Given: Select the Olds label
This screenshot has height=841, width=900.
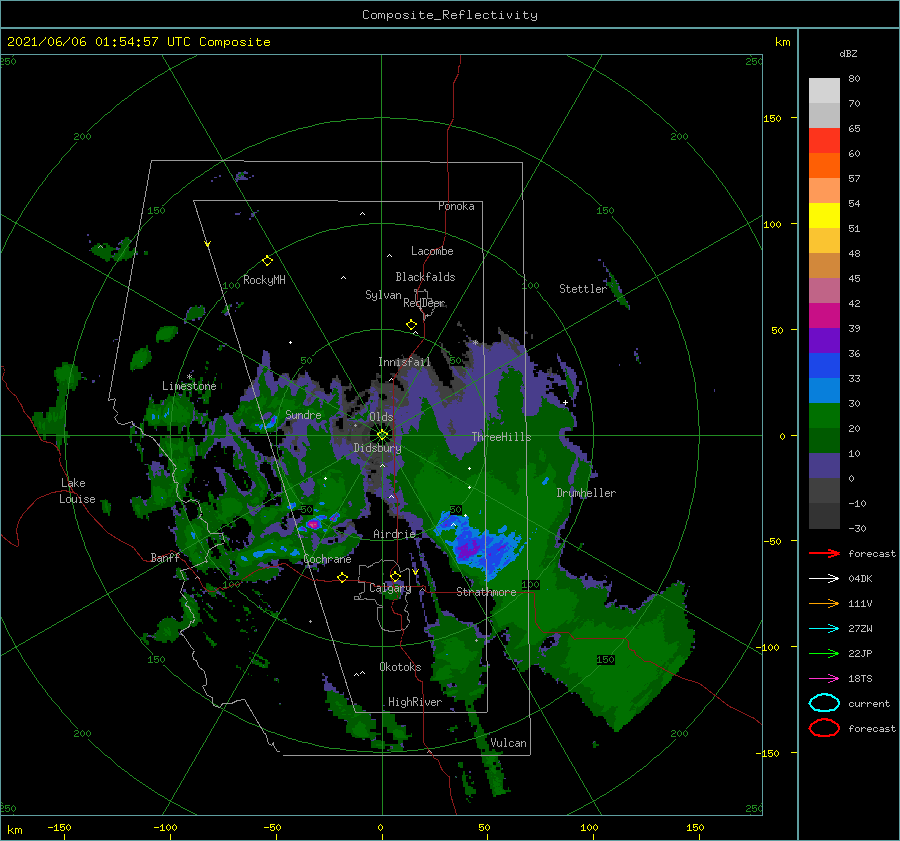Looking at the screenshot, I should click(381, 417).
